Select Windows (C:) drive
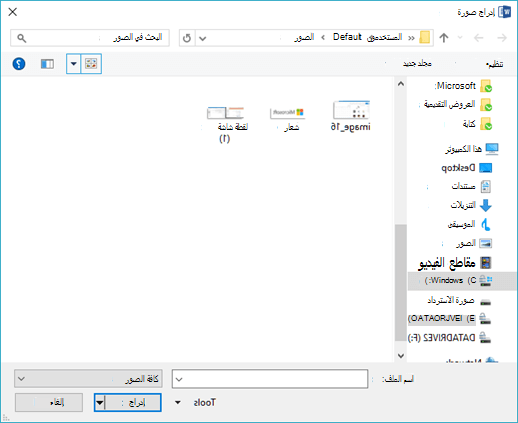 click(462, 281)
